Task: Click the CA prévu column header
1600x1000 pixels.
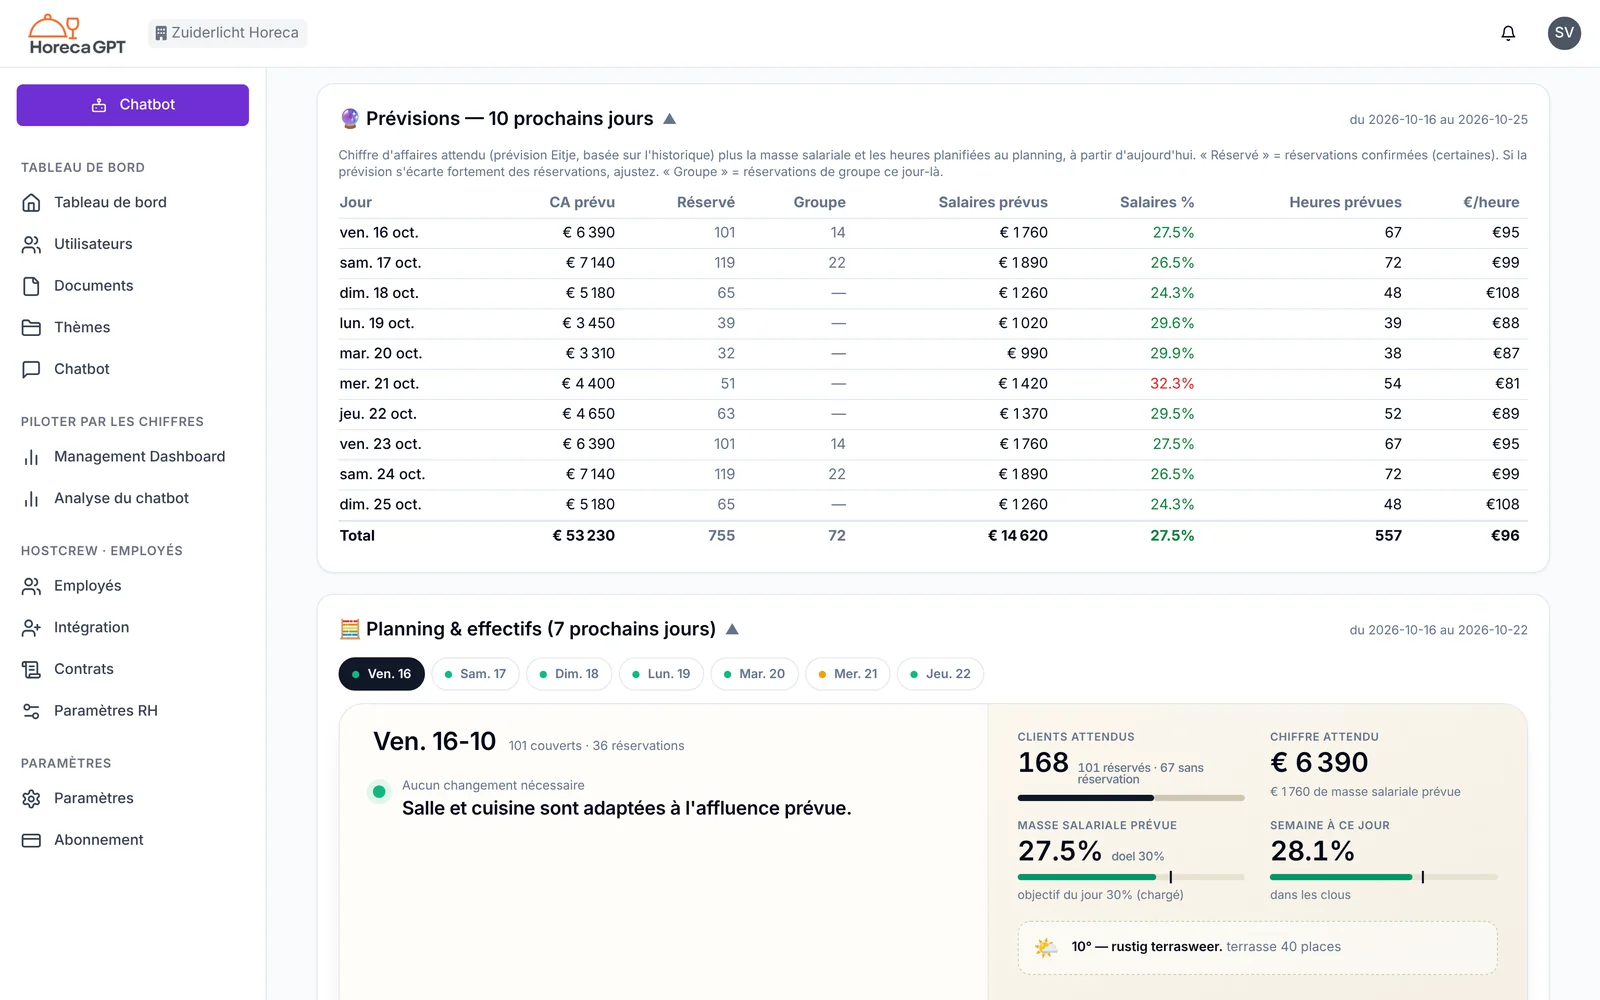Action: (582, 202)
